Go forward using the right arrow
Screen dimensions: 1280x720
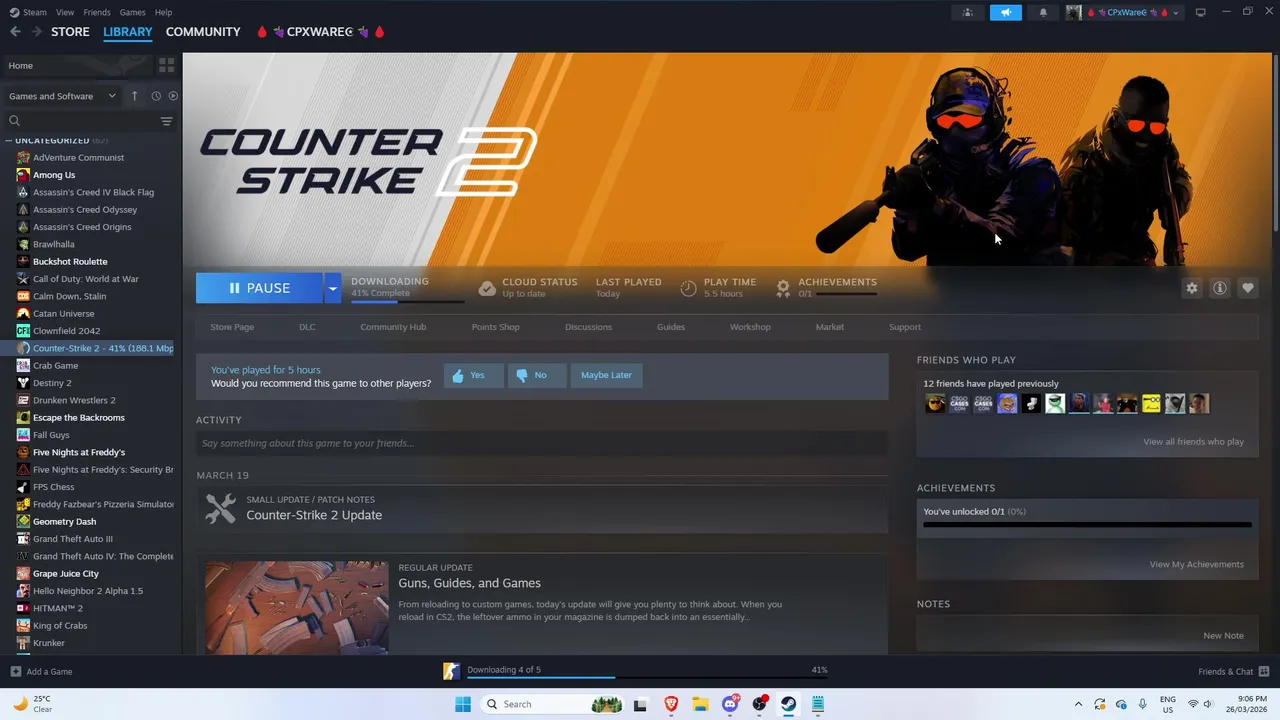(37, 32)
